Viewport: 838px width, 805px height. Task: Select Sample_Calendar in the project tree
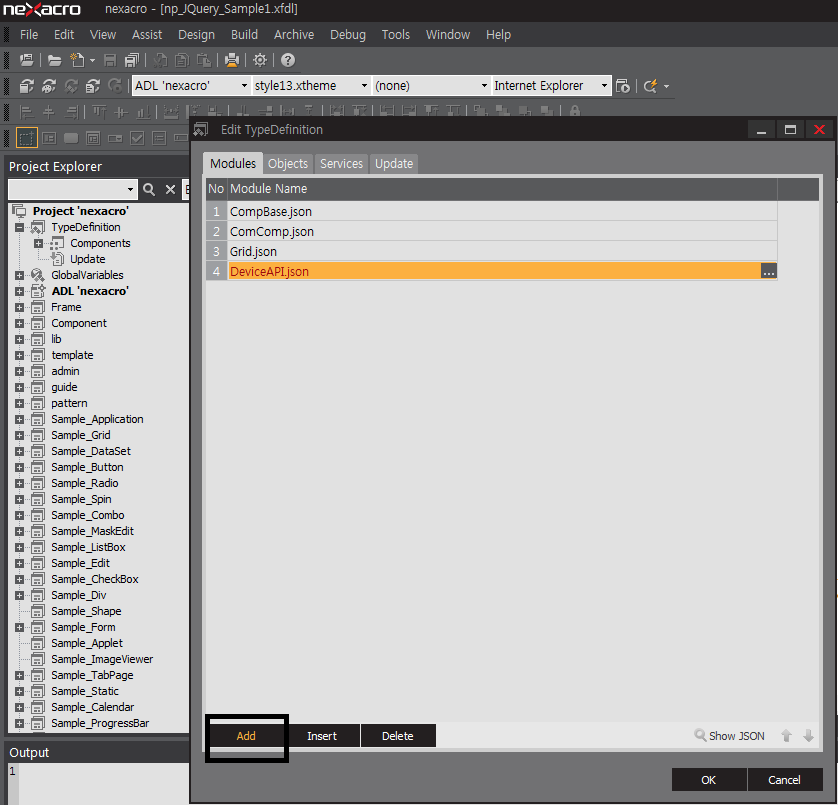pos(92,707)
